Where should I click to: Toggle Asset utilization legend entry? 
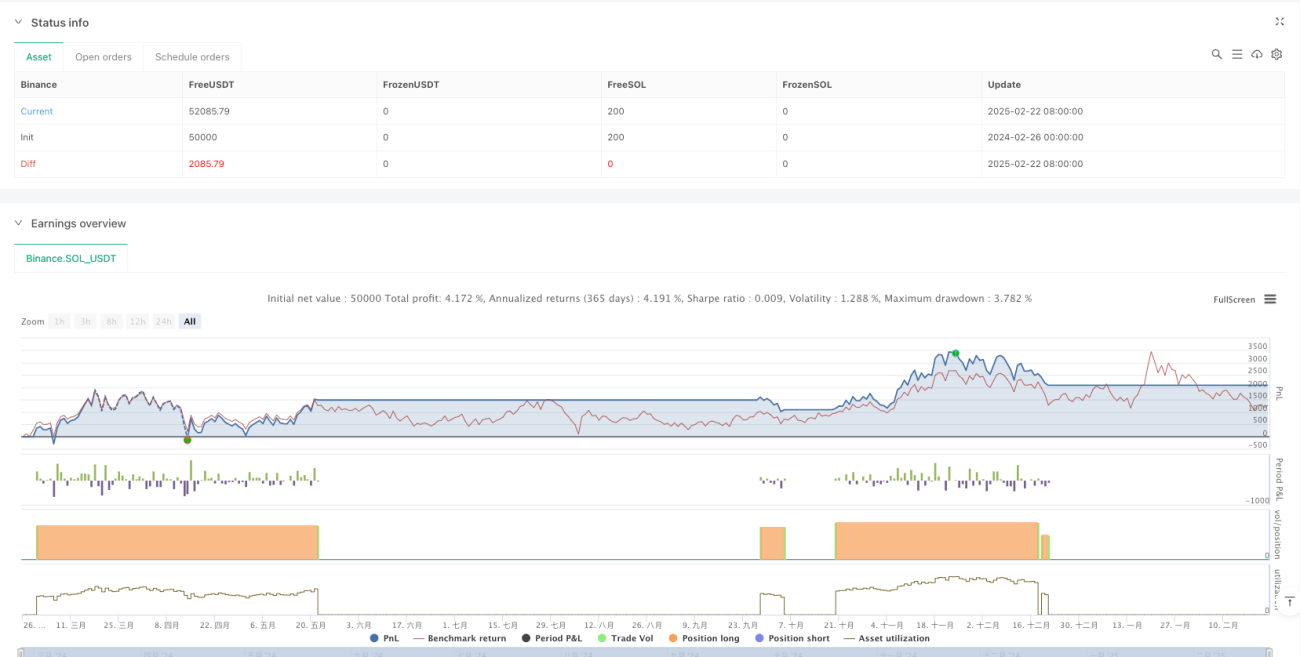coord(887,638)
